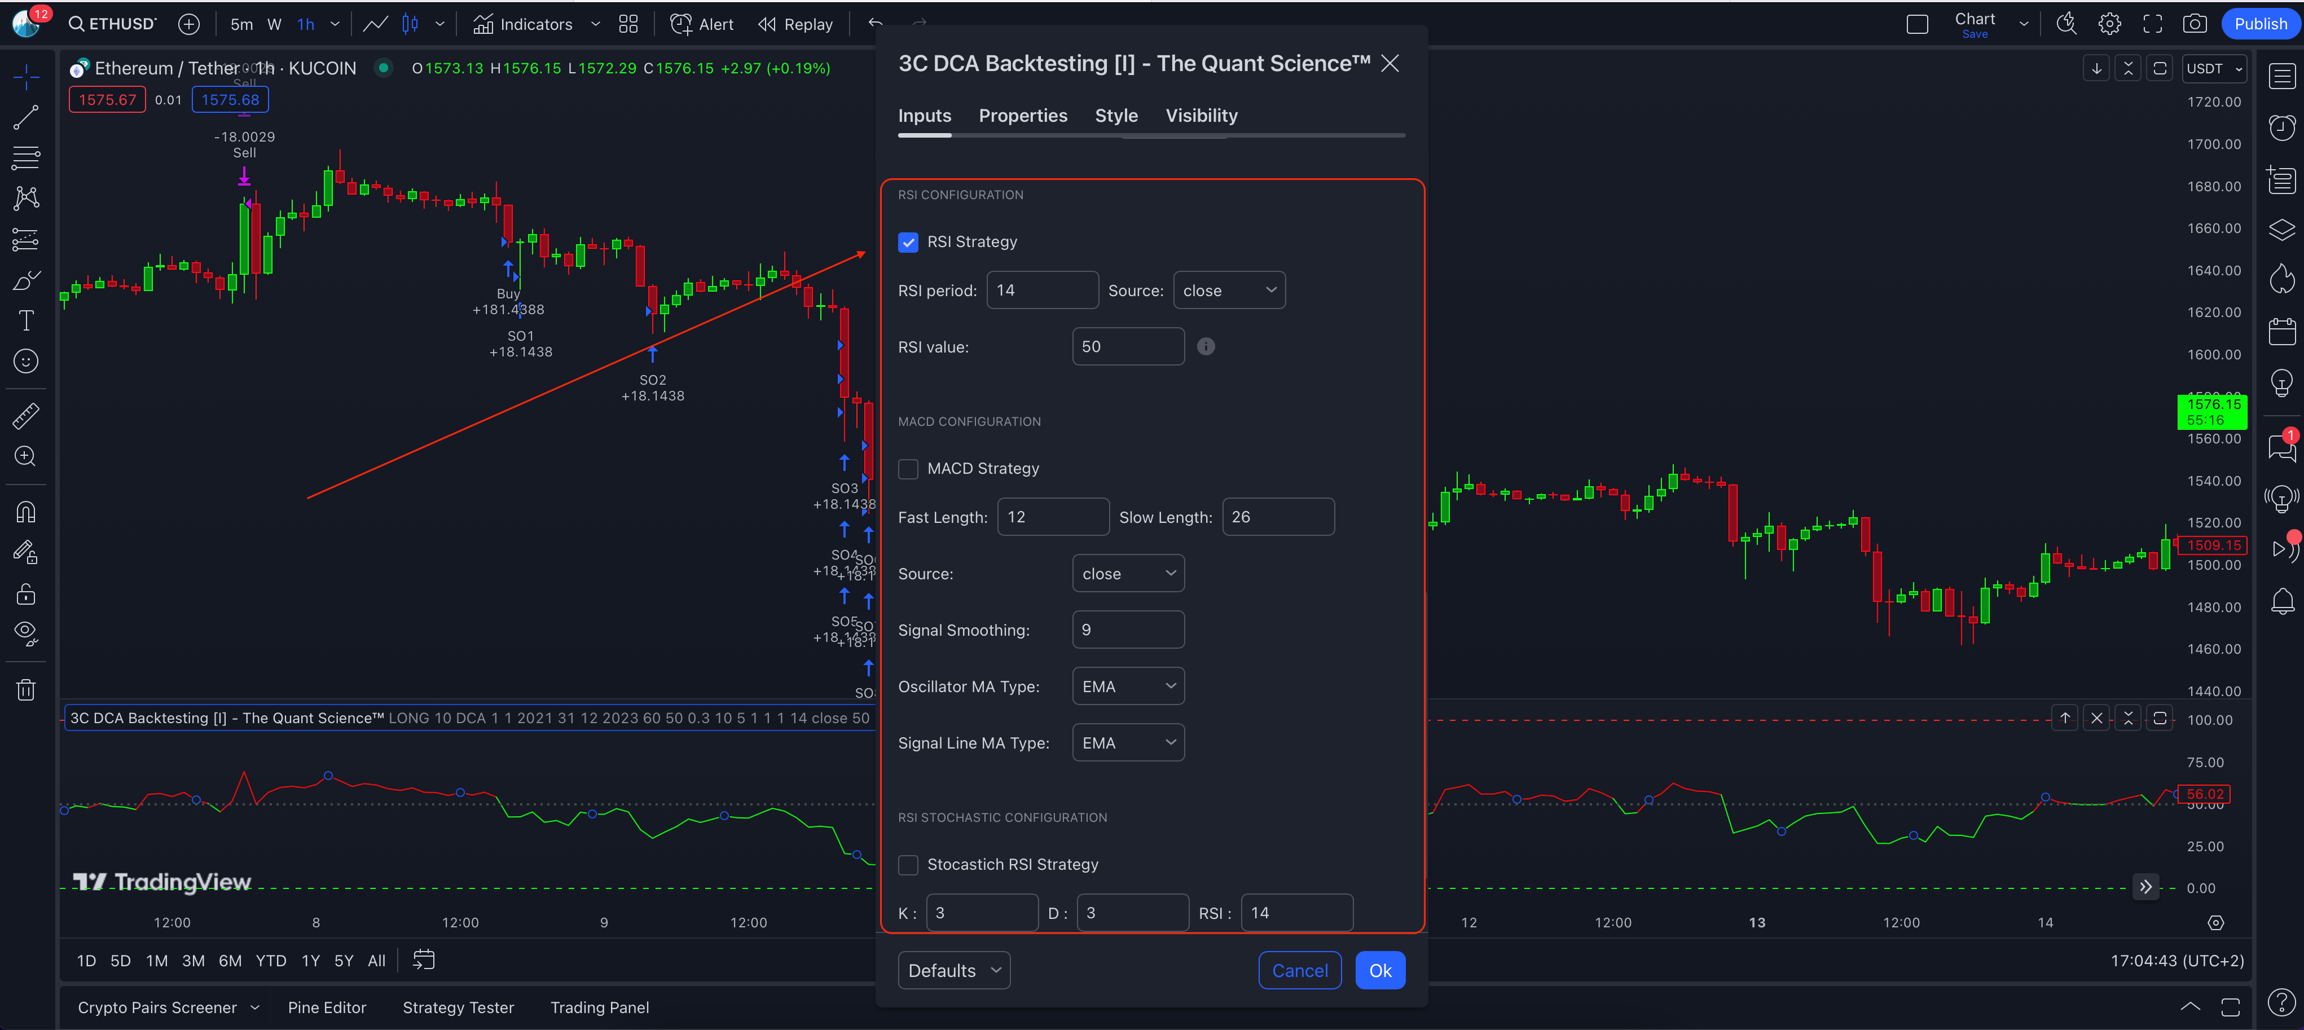Open the Defaults dropdown
Image resolution: width=2304 pixels, height=1030 pixels.
pos(954,971)
